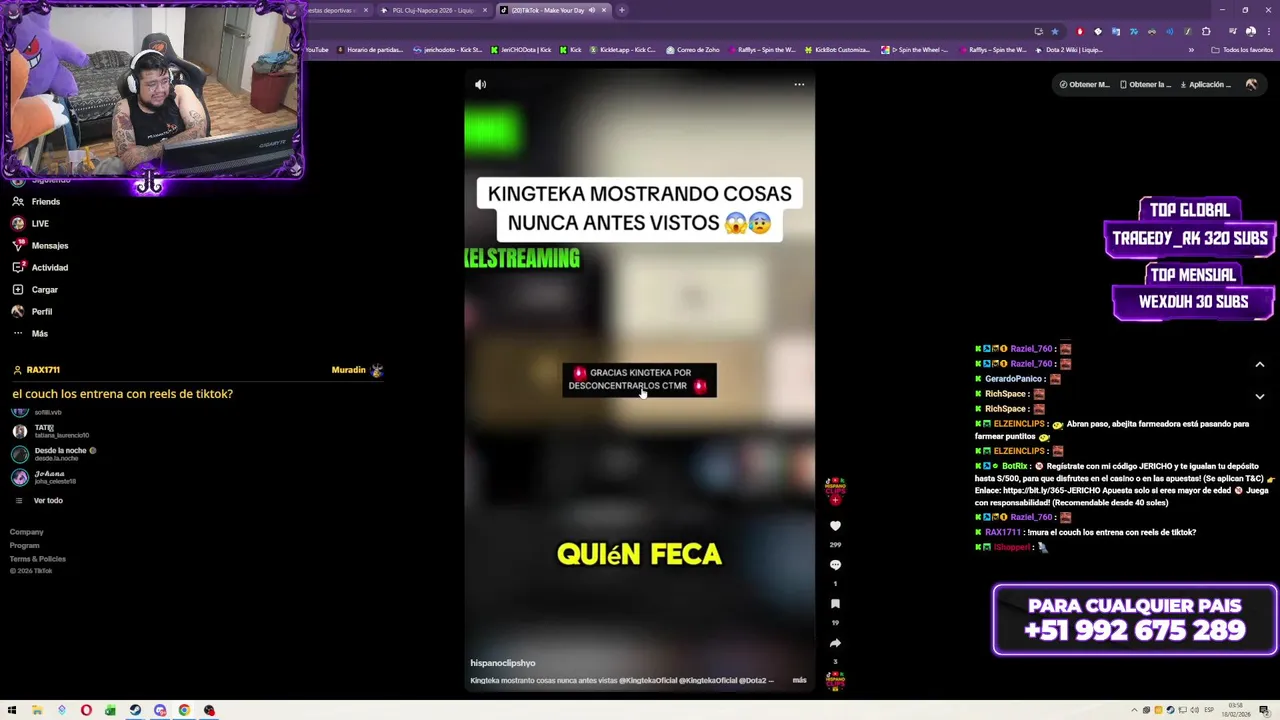
Task: Expand the video caption with más
Action: pos(799,680)
